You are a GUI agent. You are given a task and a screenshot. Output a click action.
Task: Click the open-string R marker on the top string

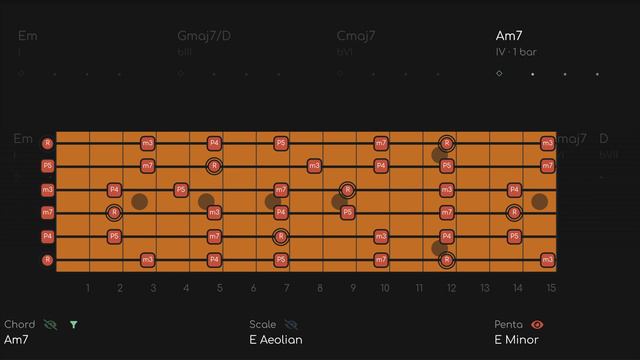(47, 143)
